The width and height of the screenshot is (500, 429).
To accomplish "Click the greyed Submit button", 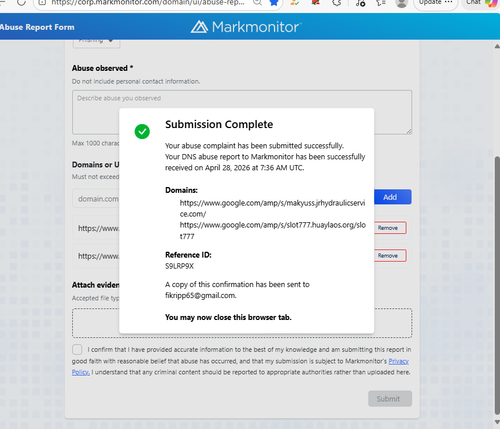I will (x=390, y=399).
